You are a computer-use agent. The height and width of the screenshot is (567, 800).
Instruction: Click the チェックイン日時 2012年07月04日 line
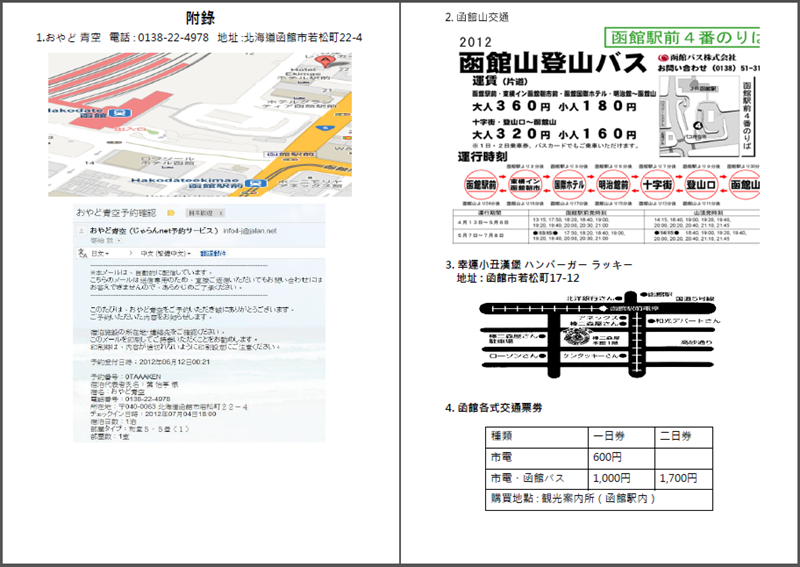153,414
